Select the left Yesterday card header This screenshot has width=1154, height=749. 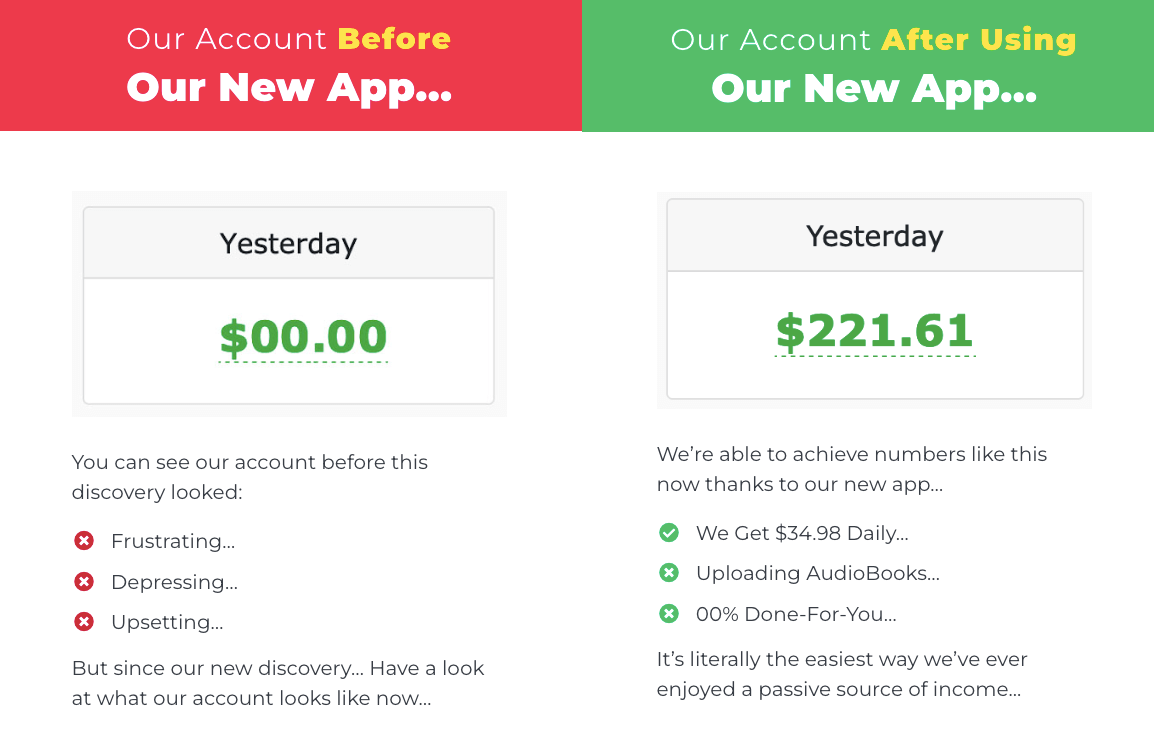(x=288, y=243)
